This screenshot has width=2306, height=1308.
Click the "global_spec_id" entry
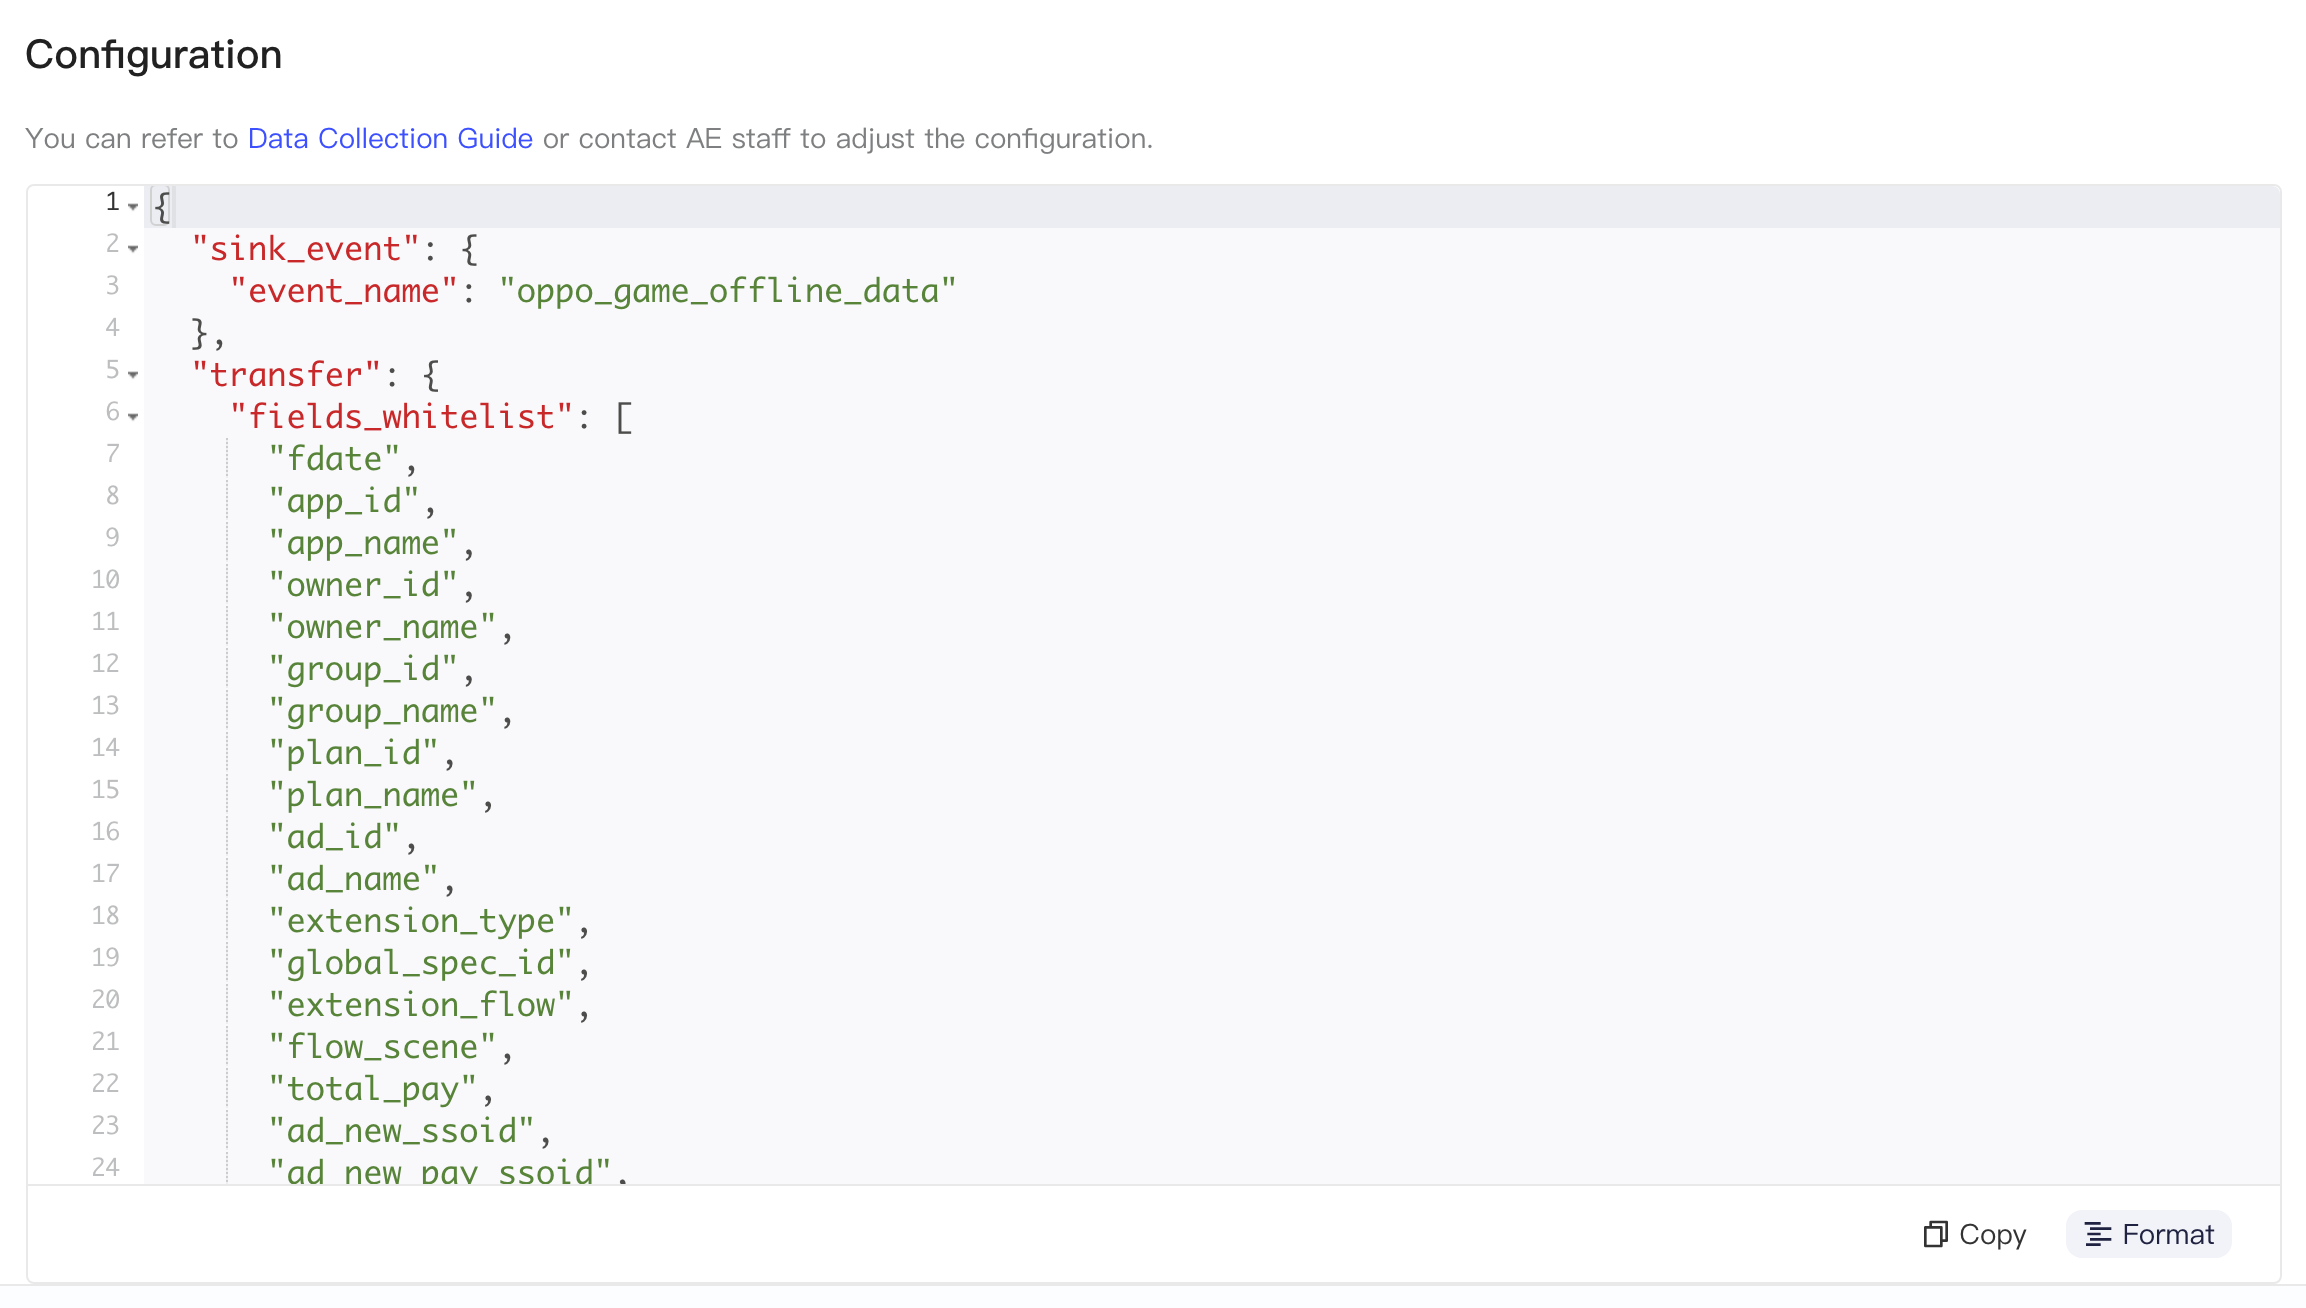point(420,962)
